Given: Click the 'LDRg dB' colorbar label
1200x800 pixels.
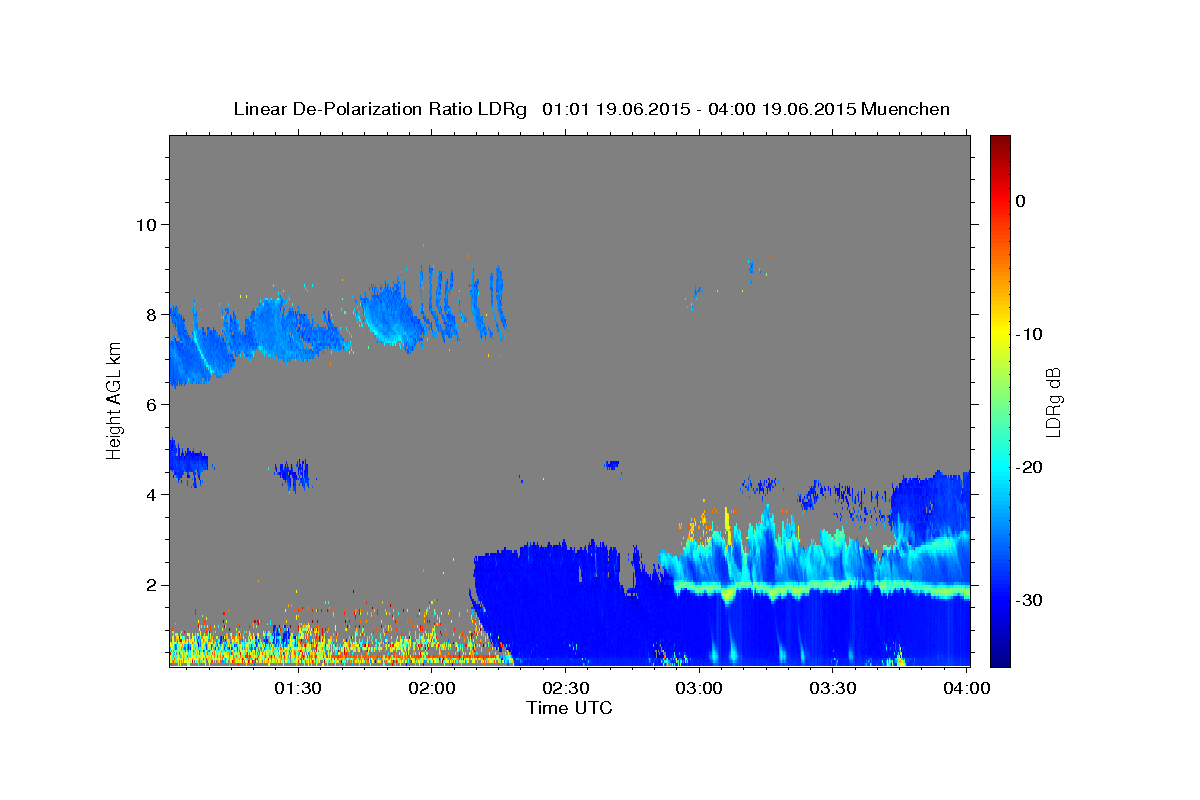Looking at the screenshot, I should click(x=1052, y=401).
